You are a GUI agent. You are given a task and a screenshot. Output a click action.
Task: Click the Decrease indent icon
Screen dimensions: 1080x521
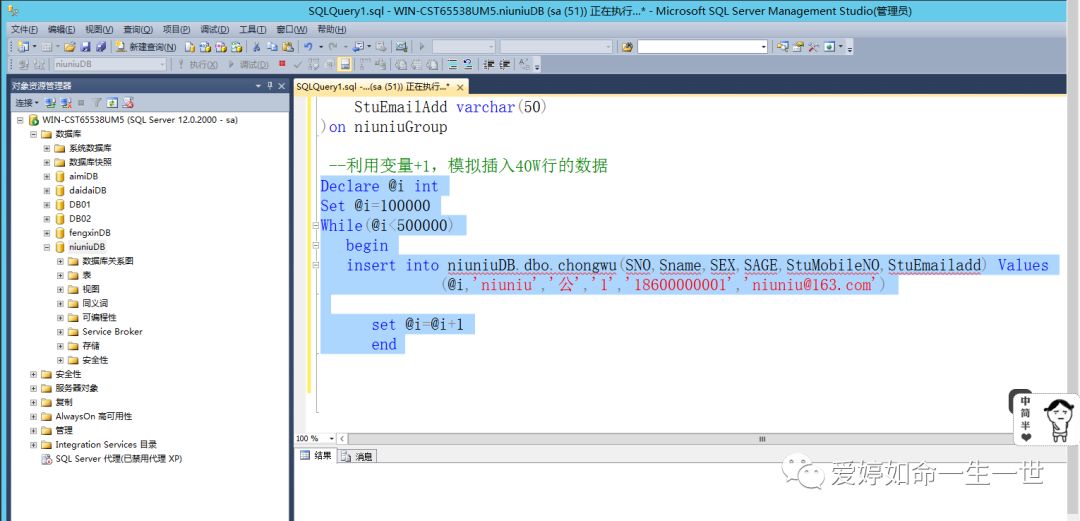[488, 64]
